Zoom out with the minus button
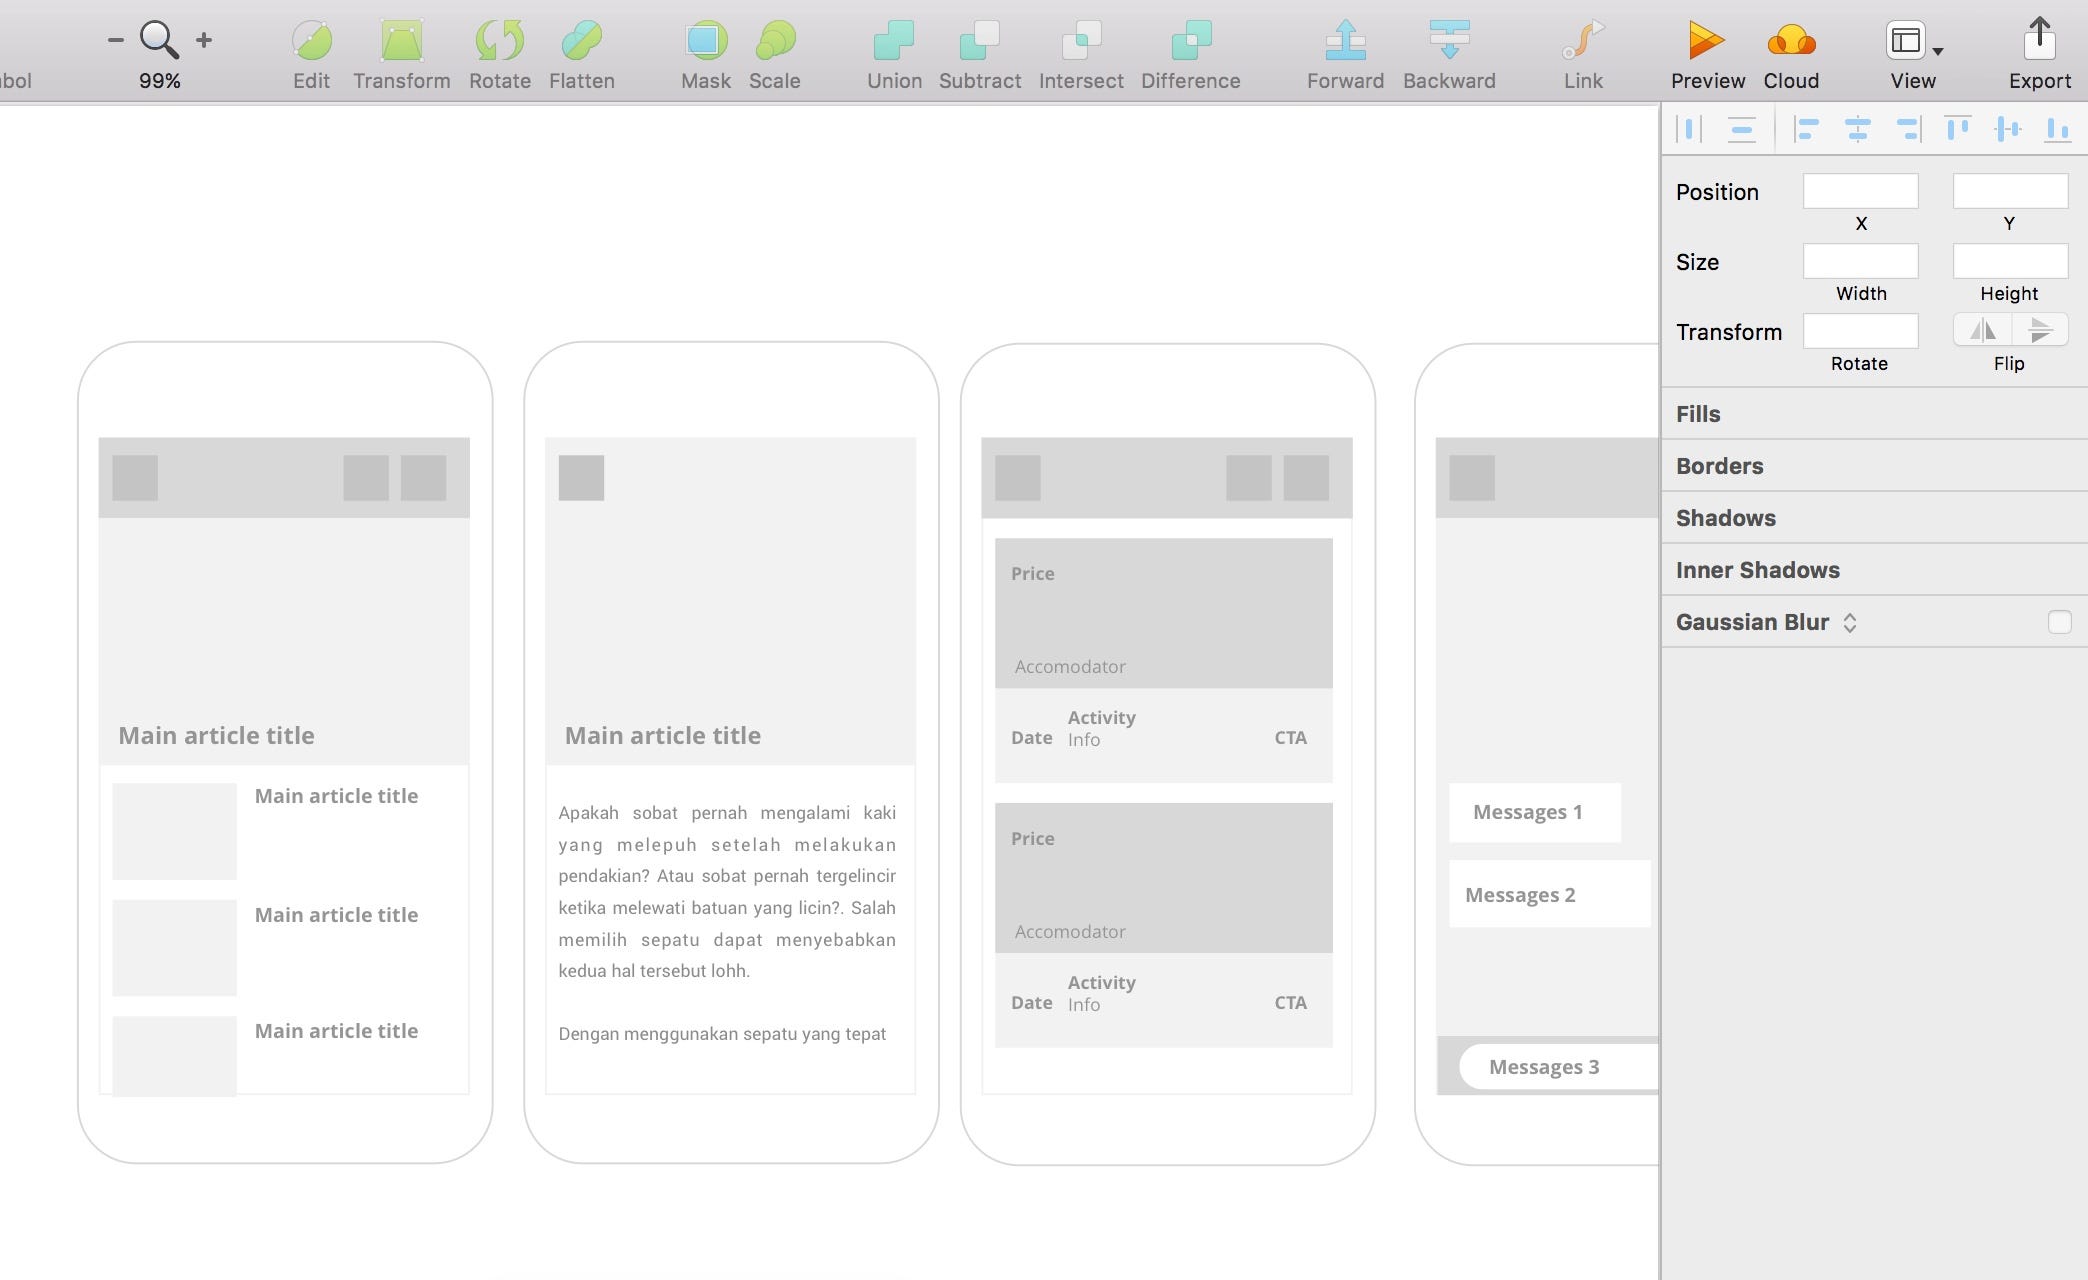Image resolution: width=2088 pixels, height=1280 pixels. (x=116, y=40)
